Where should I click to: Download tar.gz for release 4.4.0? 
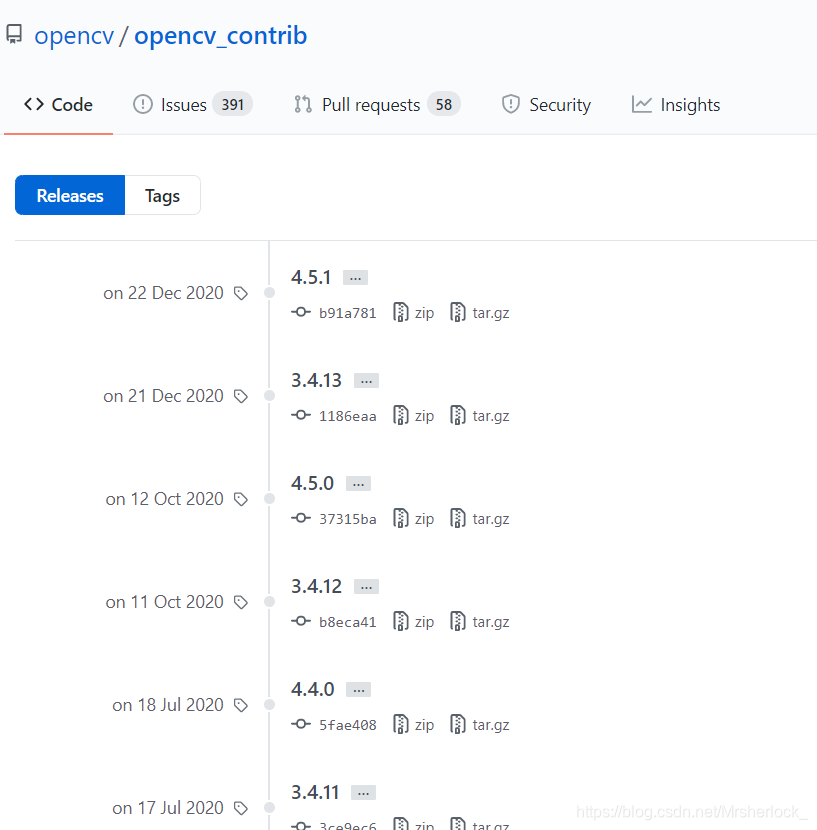click(480, 725)
